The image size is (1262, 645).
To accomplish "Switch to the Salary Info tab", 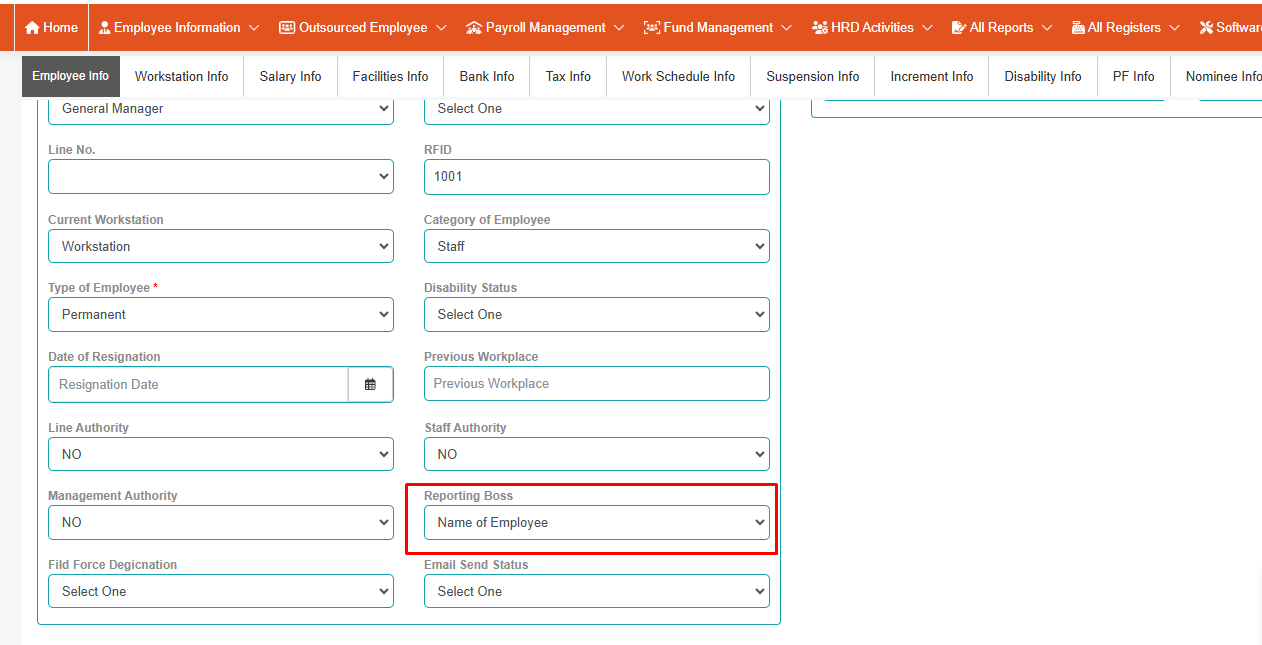I will (x=290, y=76).
